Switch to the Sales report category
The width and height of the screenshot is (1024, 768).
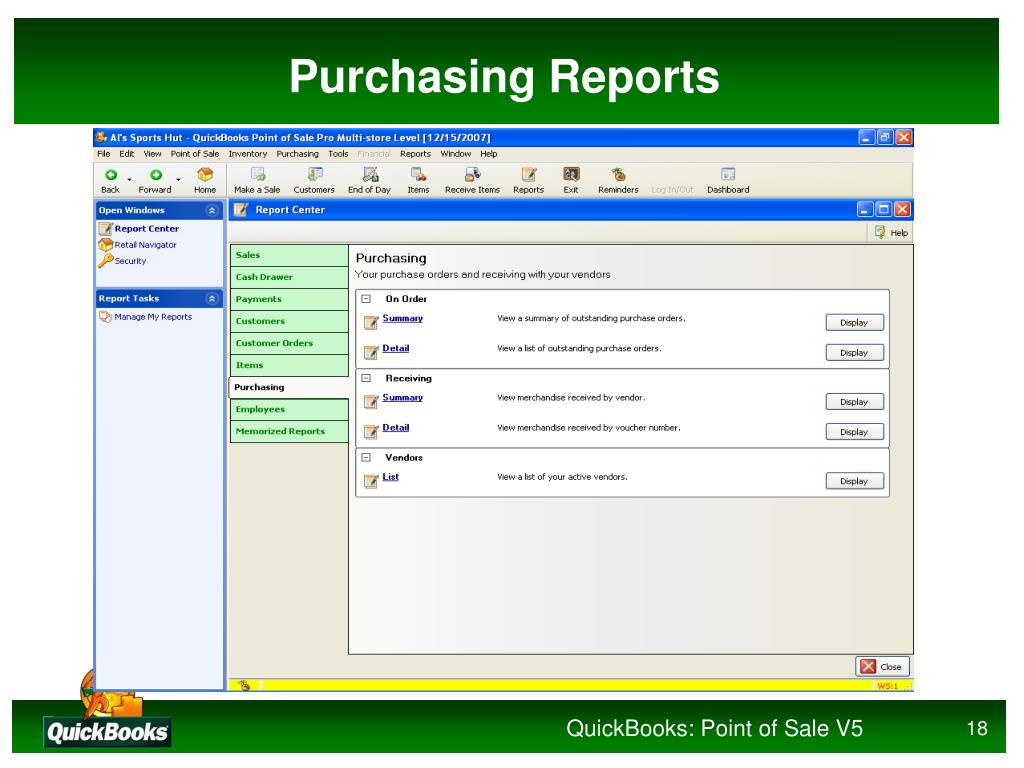[289, 255]
